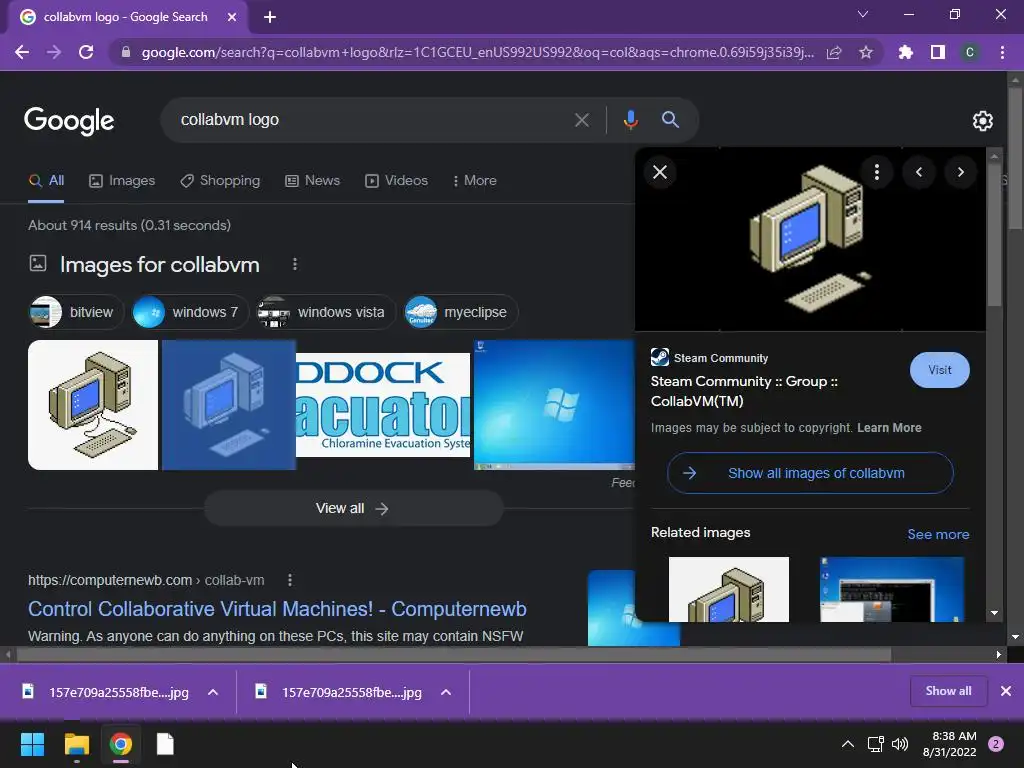Viewport: 1024px width, 768px height.
Task: Start voice search with the microphone
Action: [x=630, y=120]
